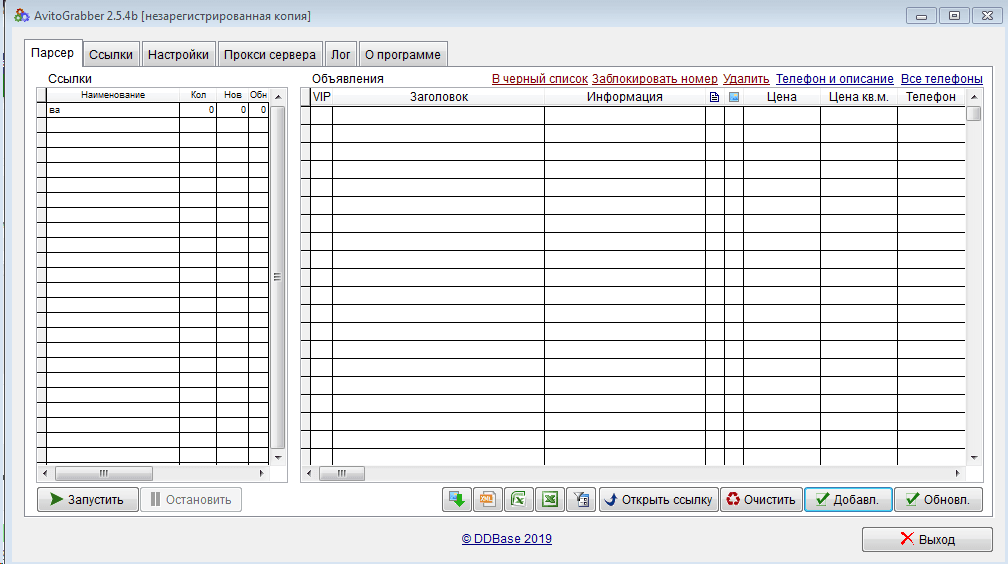Open the DDBase 2019 copyright link
This screenshot has height=564, width=1008.
pos(507,539)
